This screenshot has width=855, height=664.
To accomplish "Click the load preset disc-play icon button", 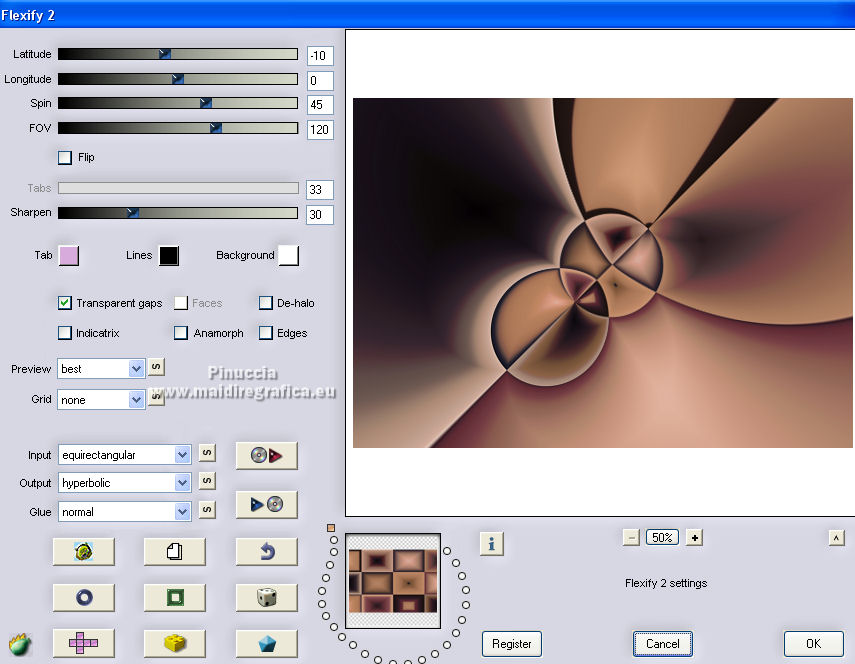I will pyautogui.click(x=267, y=455).
